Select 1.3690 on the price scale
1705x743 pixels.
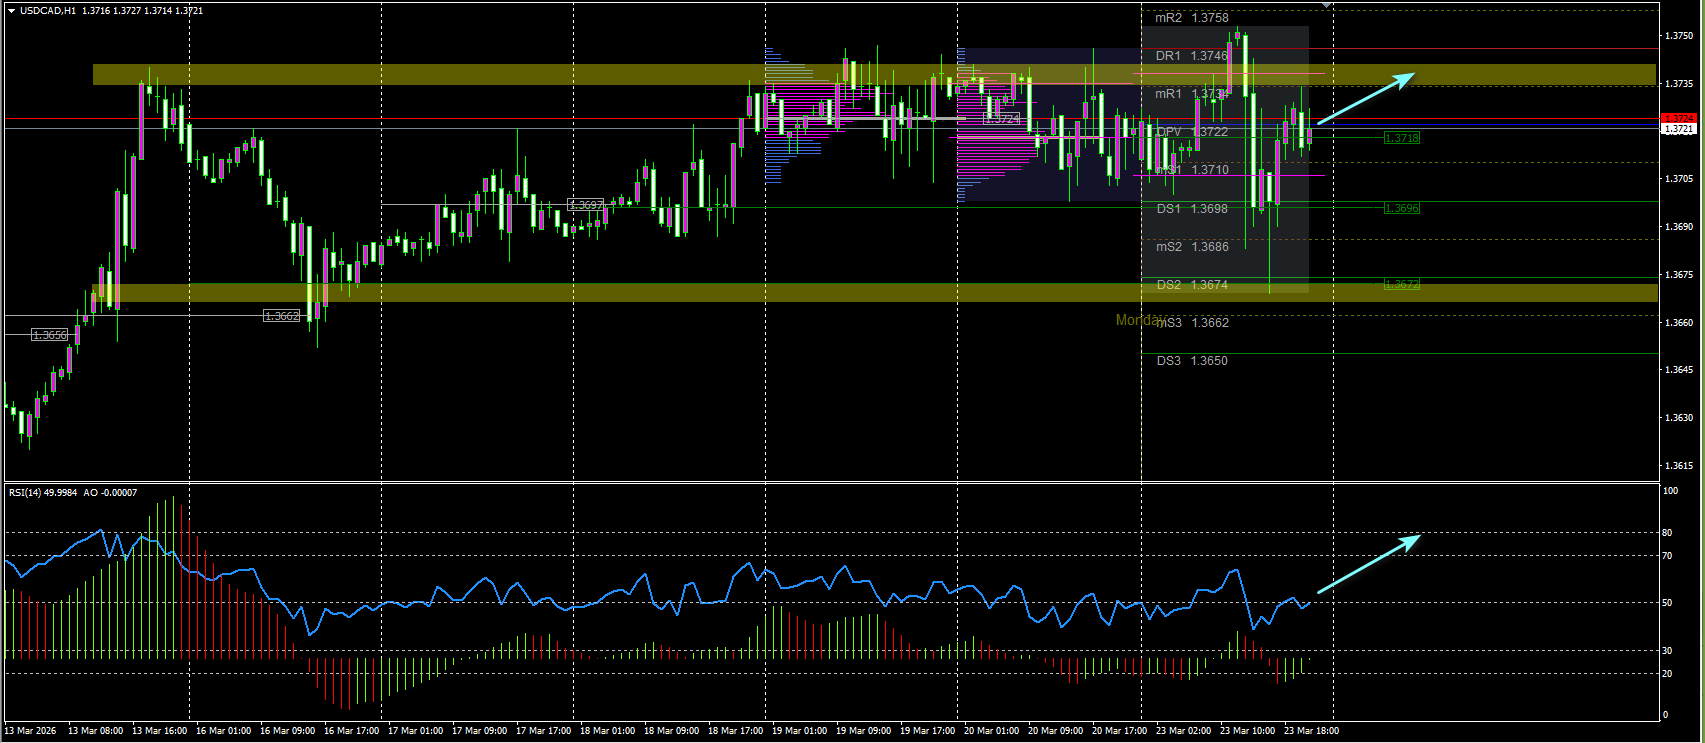[x=1679, y=227]
